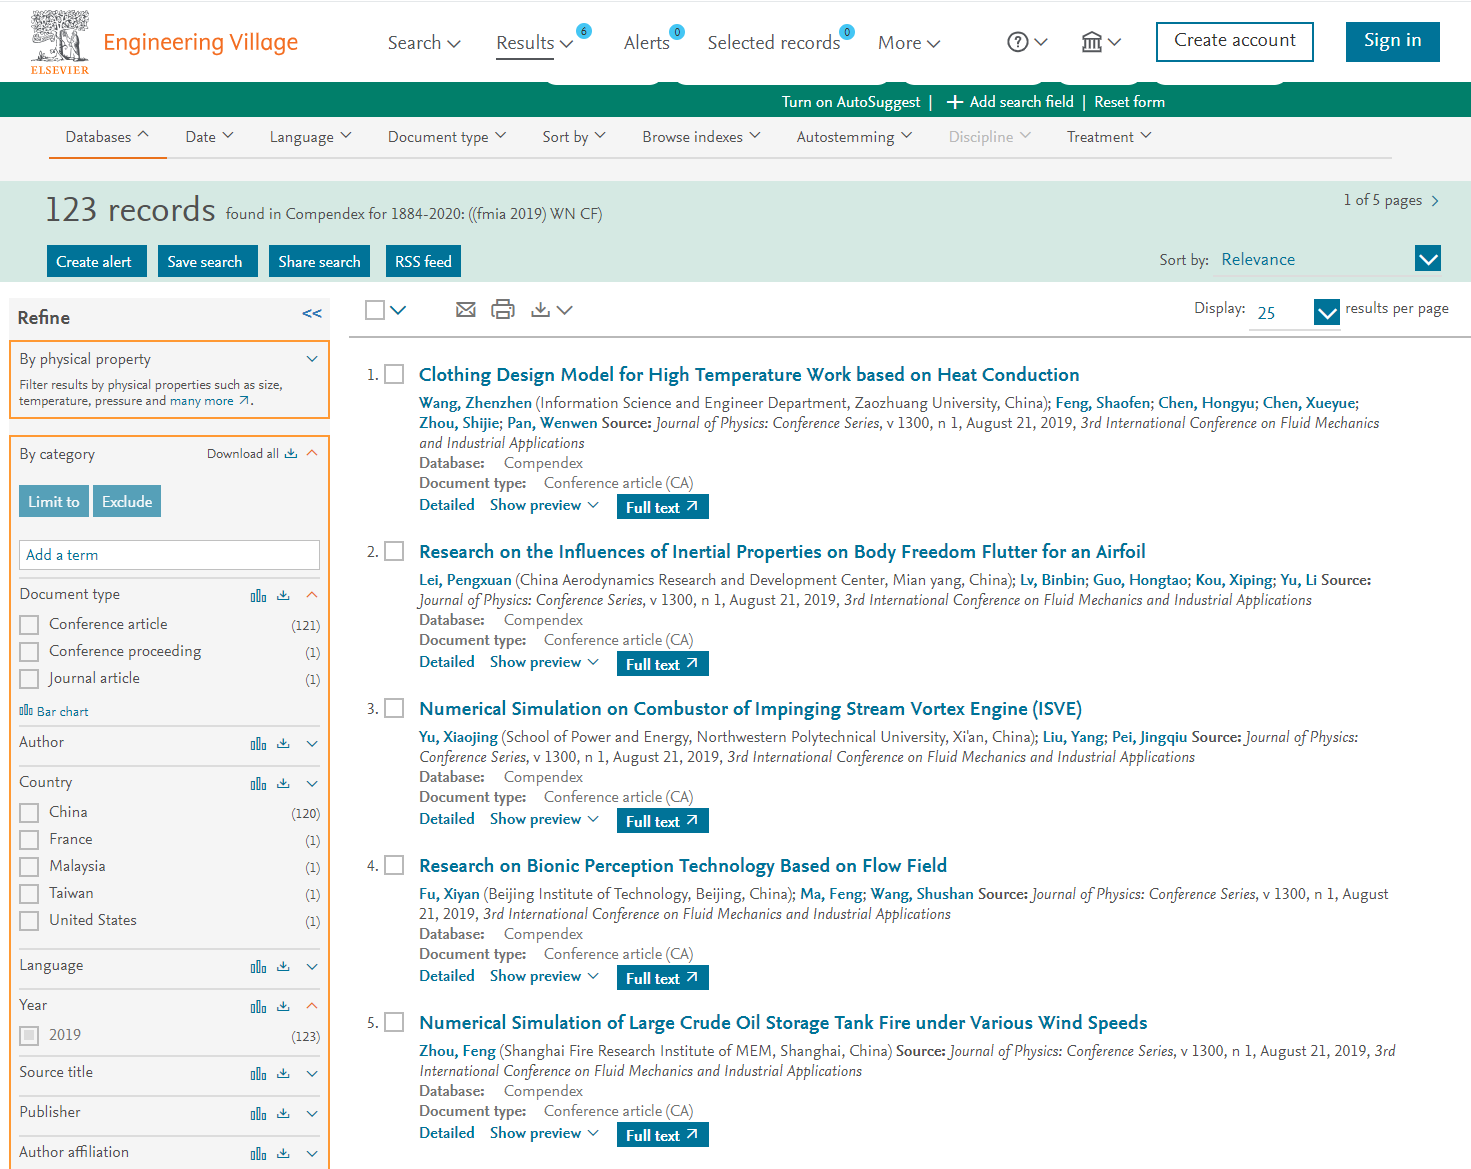Viewport: 1471px width, 1169px height.
Task: Collapse the By category section
Action: point(312,453)
